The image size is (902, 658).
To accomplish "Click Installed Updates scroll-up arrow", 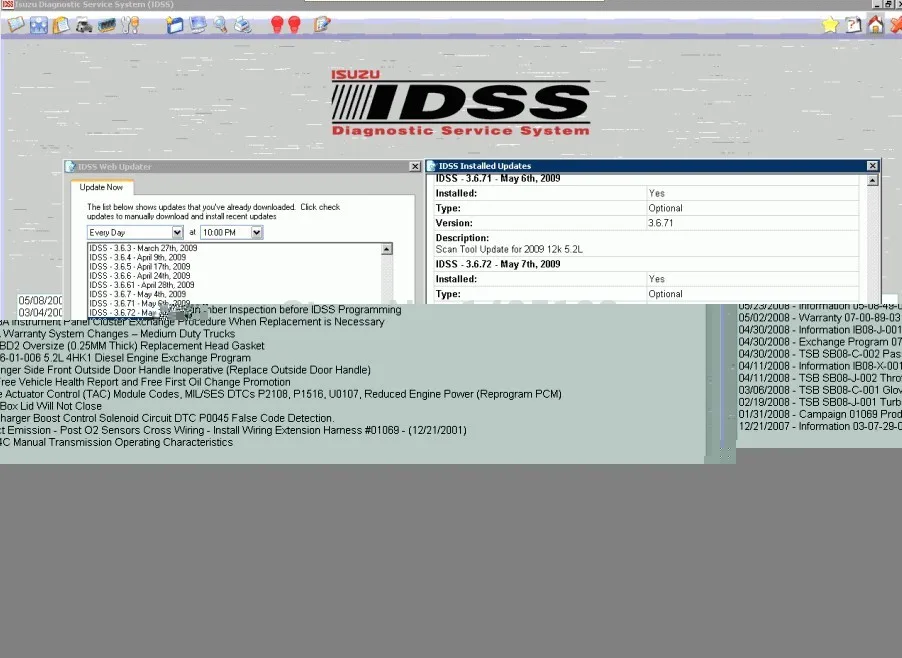I will (x=872, y=180).
